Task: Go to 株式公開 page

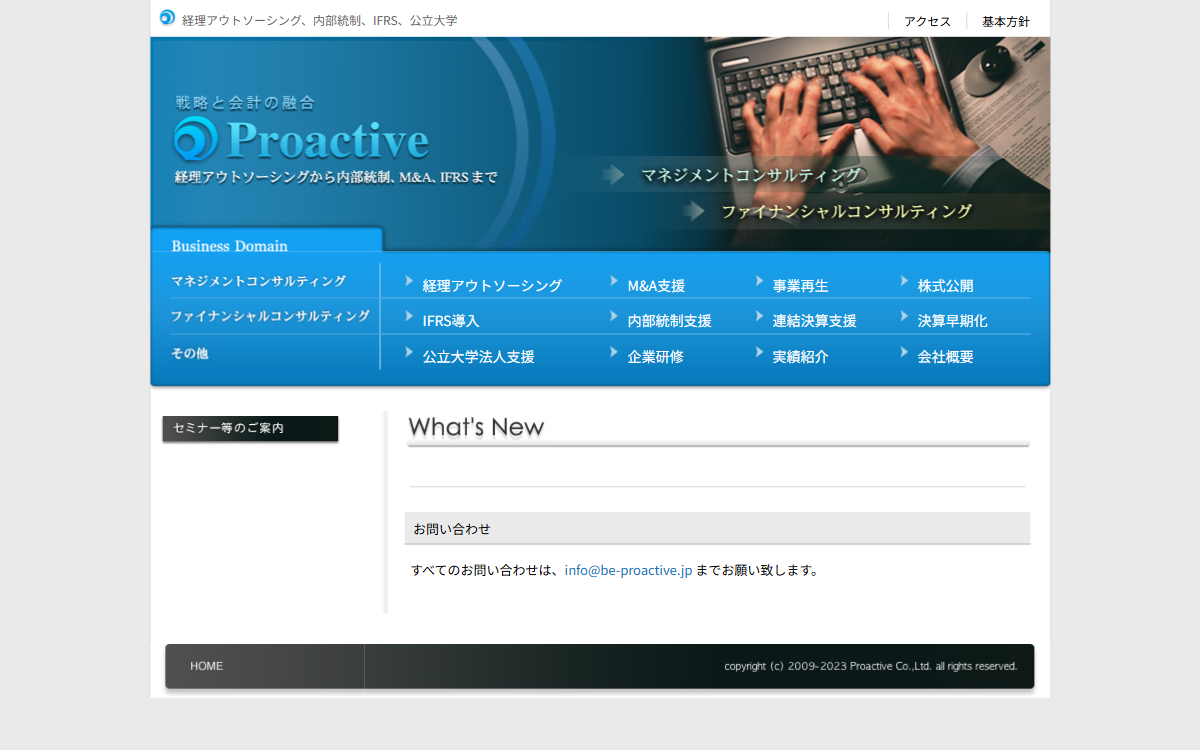Action: (945, 286)
